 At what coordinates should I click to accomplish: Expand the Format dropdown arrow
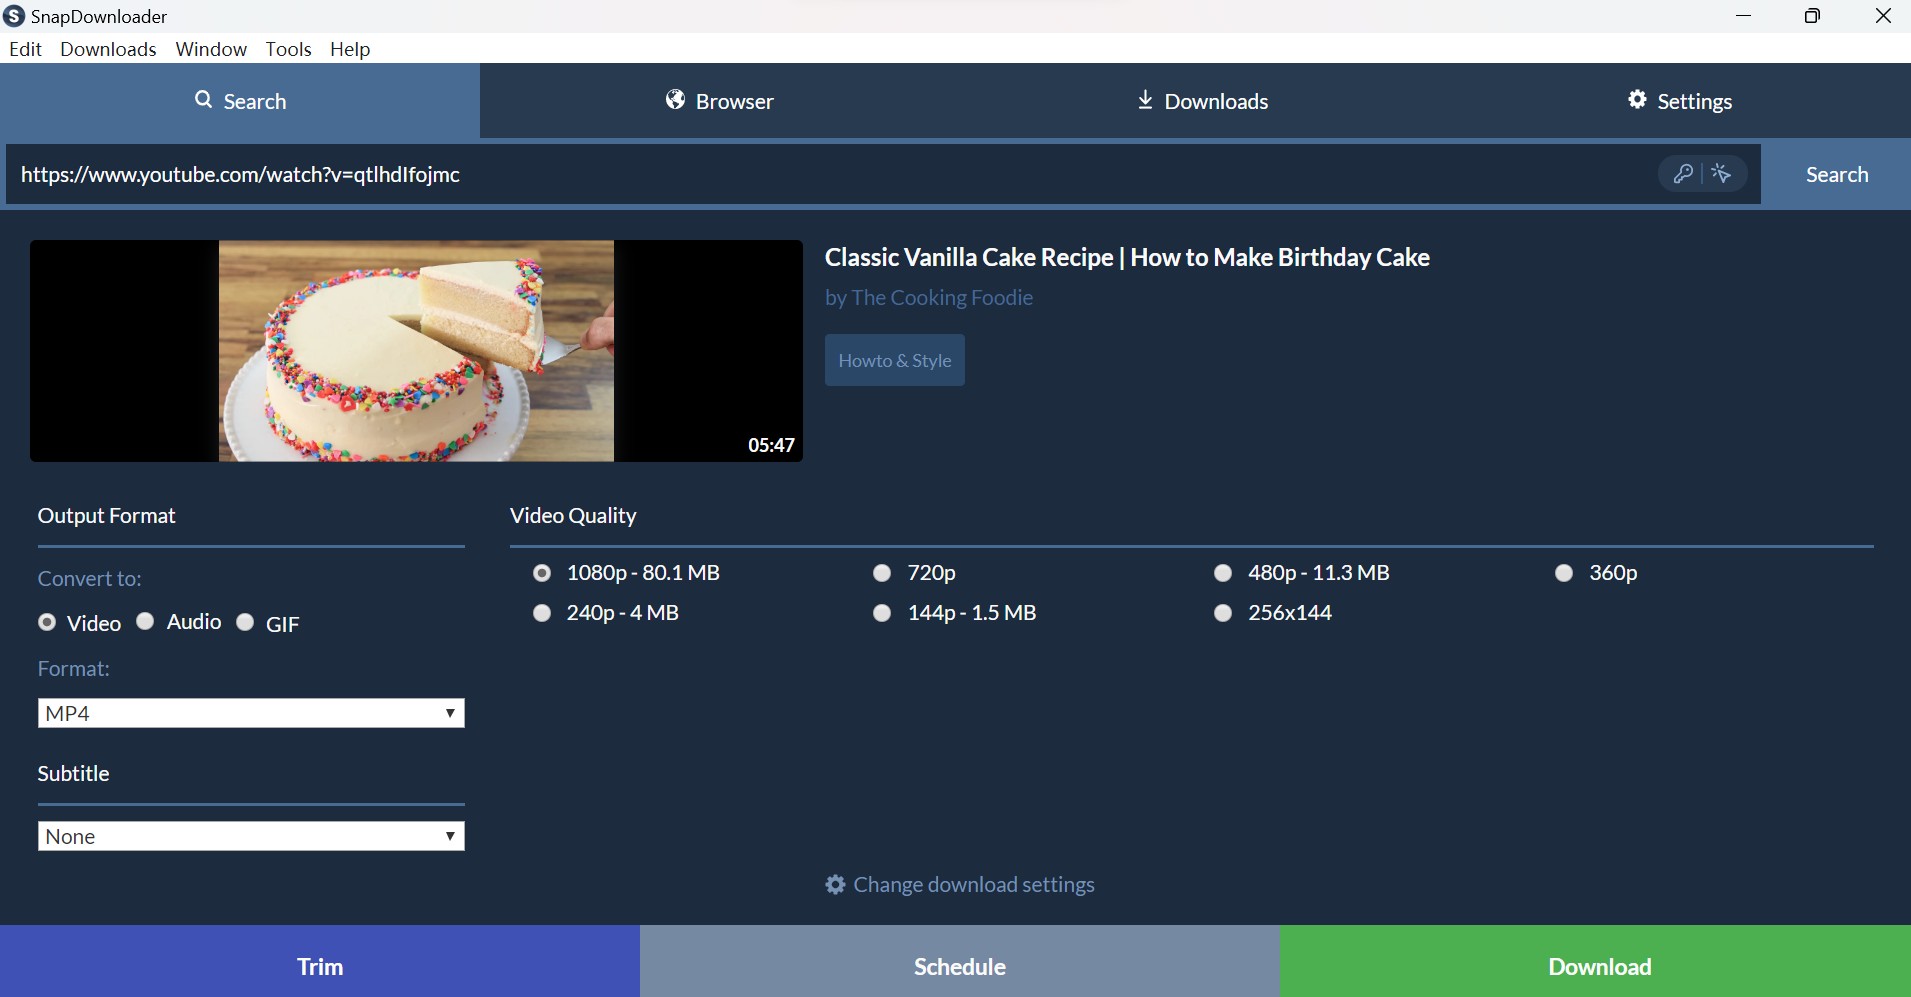click(452, 712)
